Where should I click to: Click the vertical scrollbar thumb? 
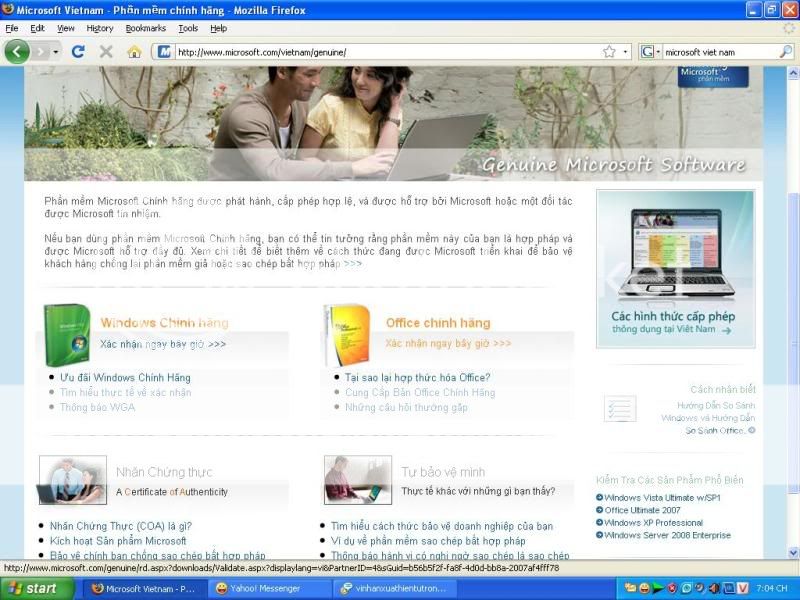tap(793, 343)
